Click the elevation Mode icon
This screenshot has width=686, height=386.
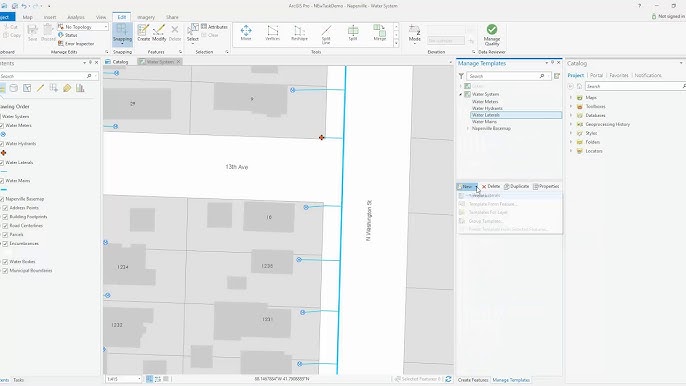click(x=414, y=34)
